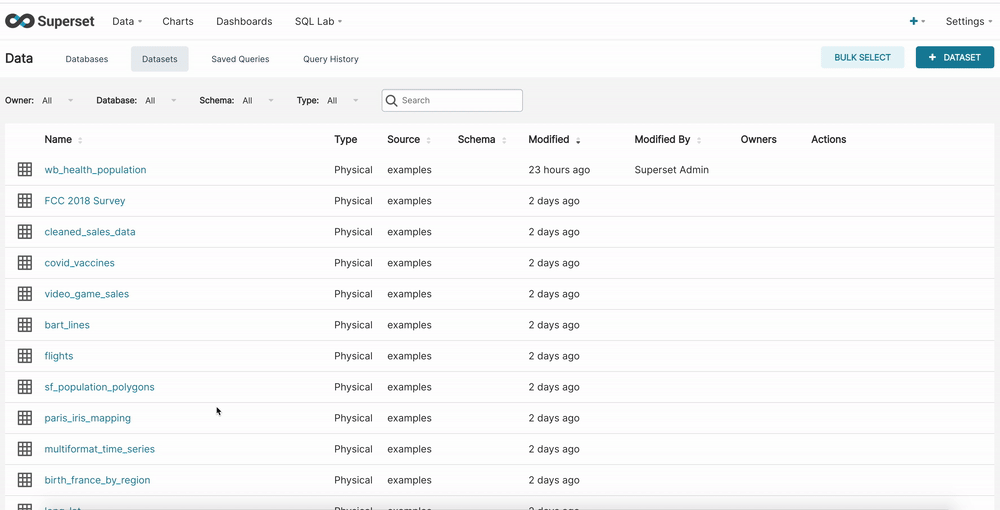Click the Owners column header
Screen dimensions: 1000x510
(758, 140)
